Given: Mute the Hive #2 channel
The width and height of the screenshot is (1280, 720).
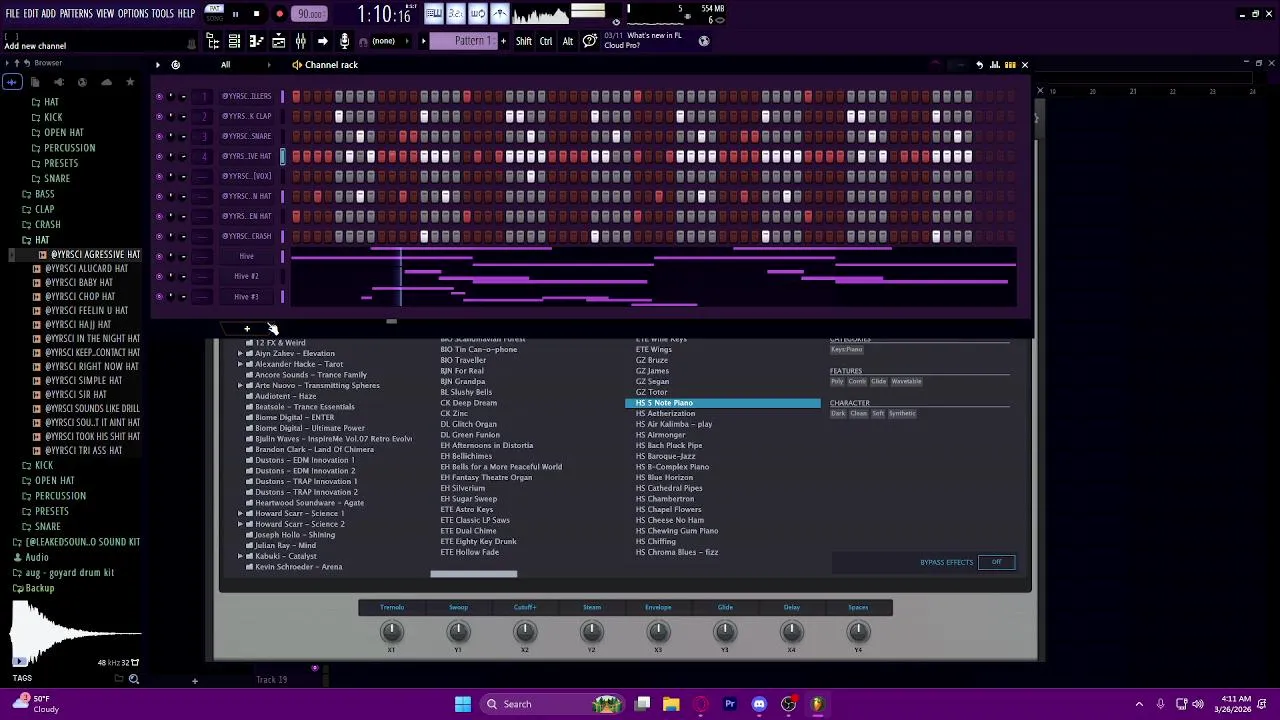Looking at the screenshot, I should 159,276.
